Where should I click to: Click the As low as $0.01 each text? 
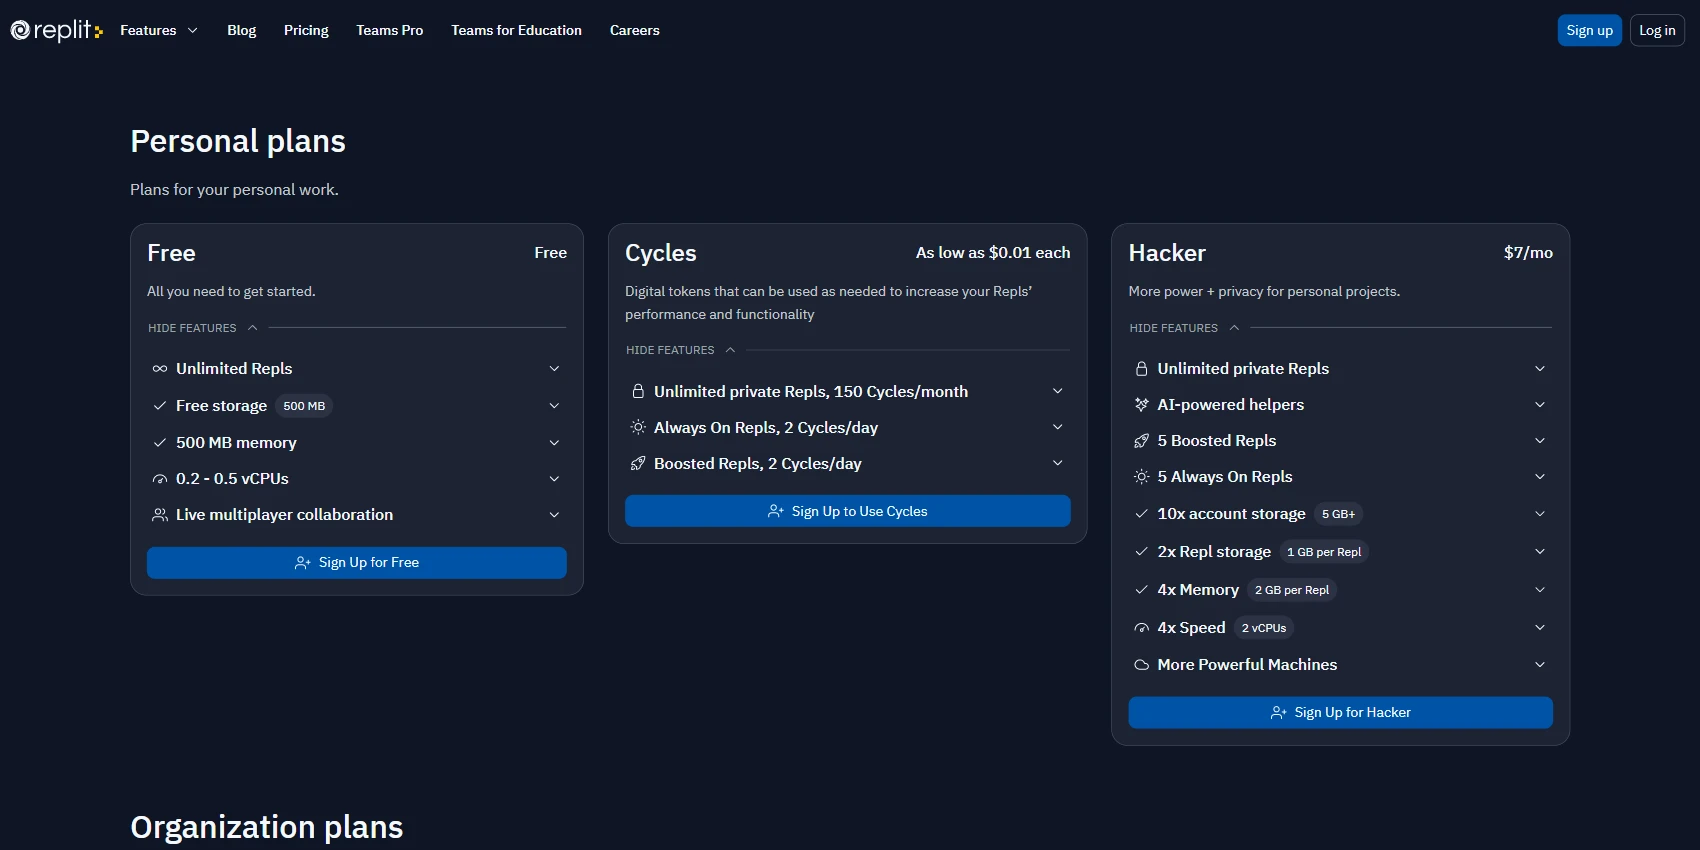pyautogui.click(x=993, y=253)
